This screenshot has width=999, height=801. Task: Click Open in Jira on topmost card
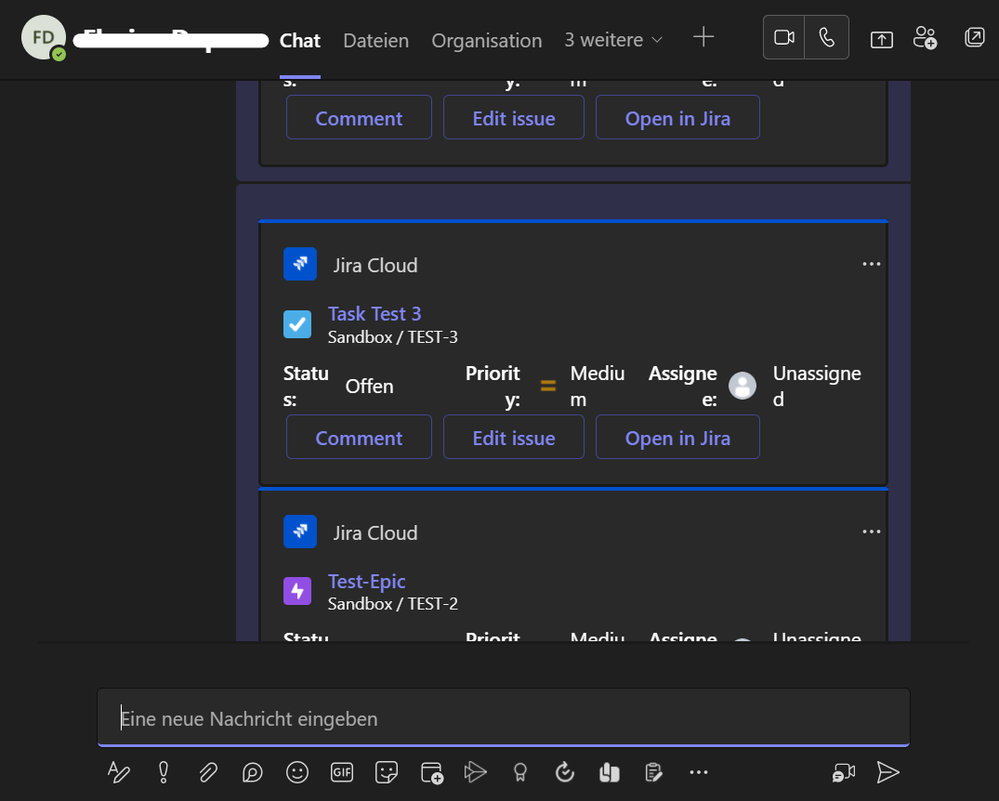click(677, 118)
